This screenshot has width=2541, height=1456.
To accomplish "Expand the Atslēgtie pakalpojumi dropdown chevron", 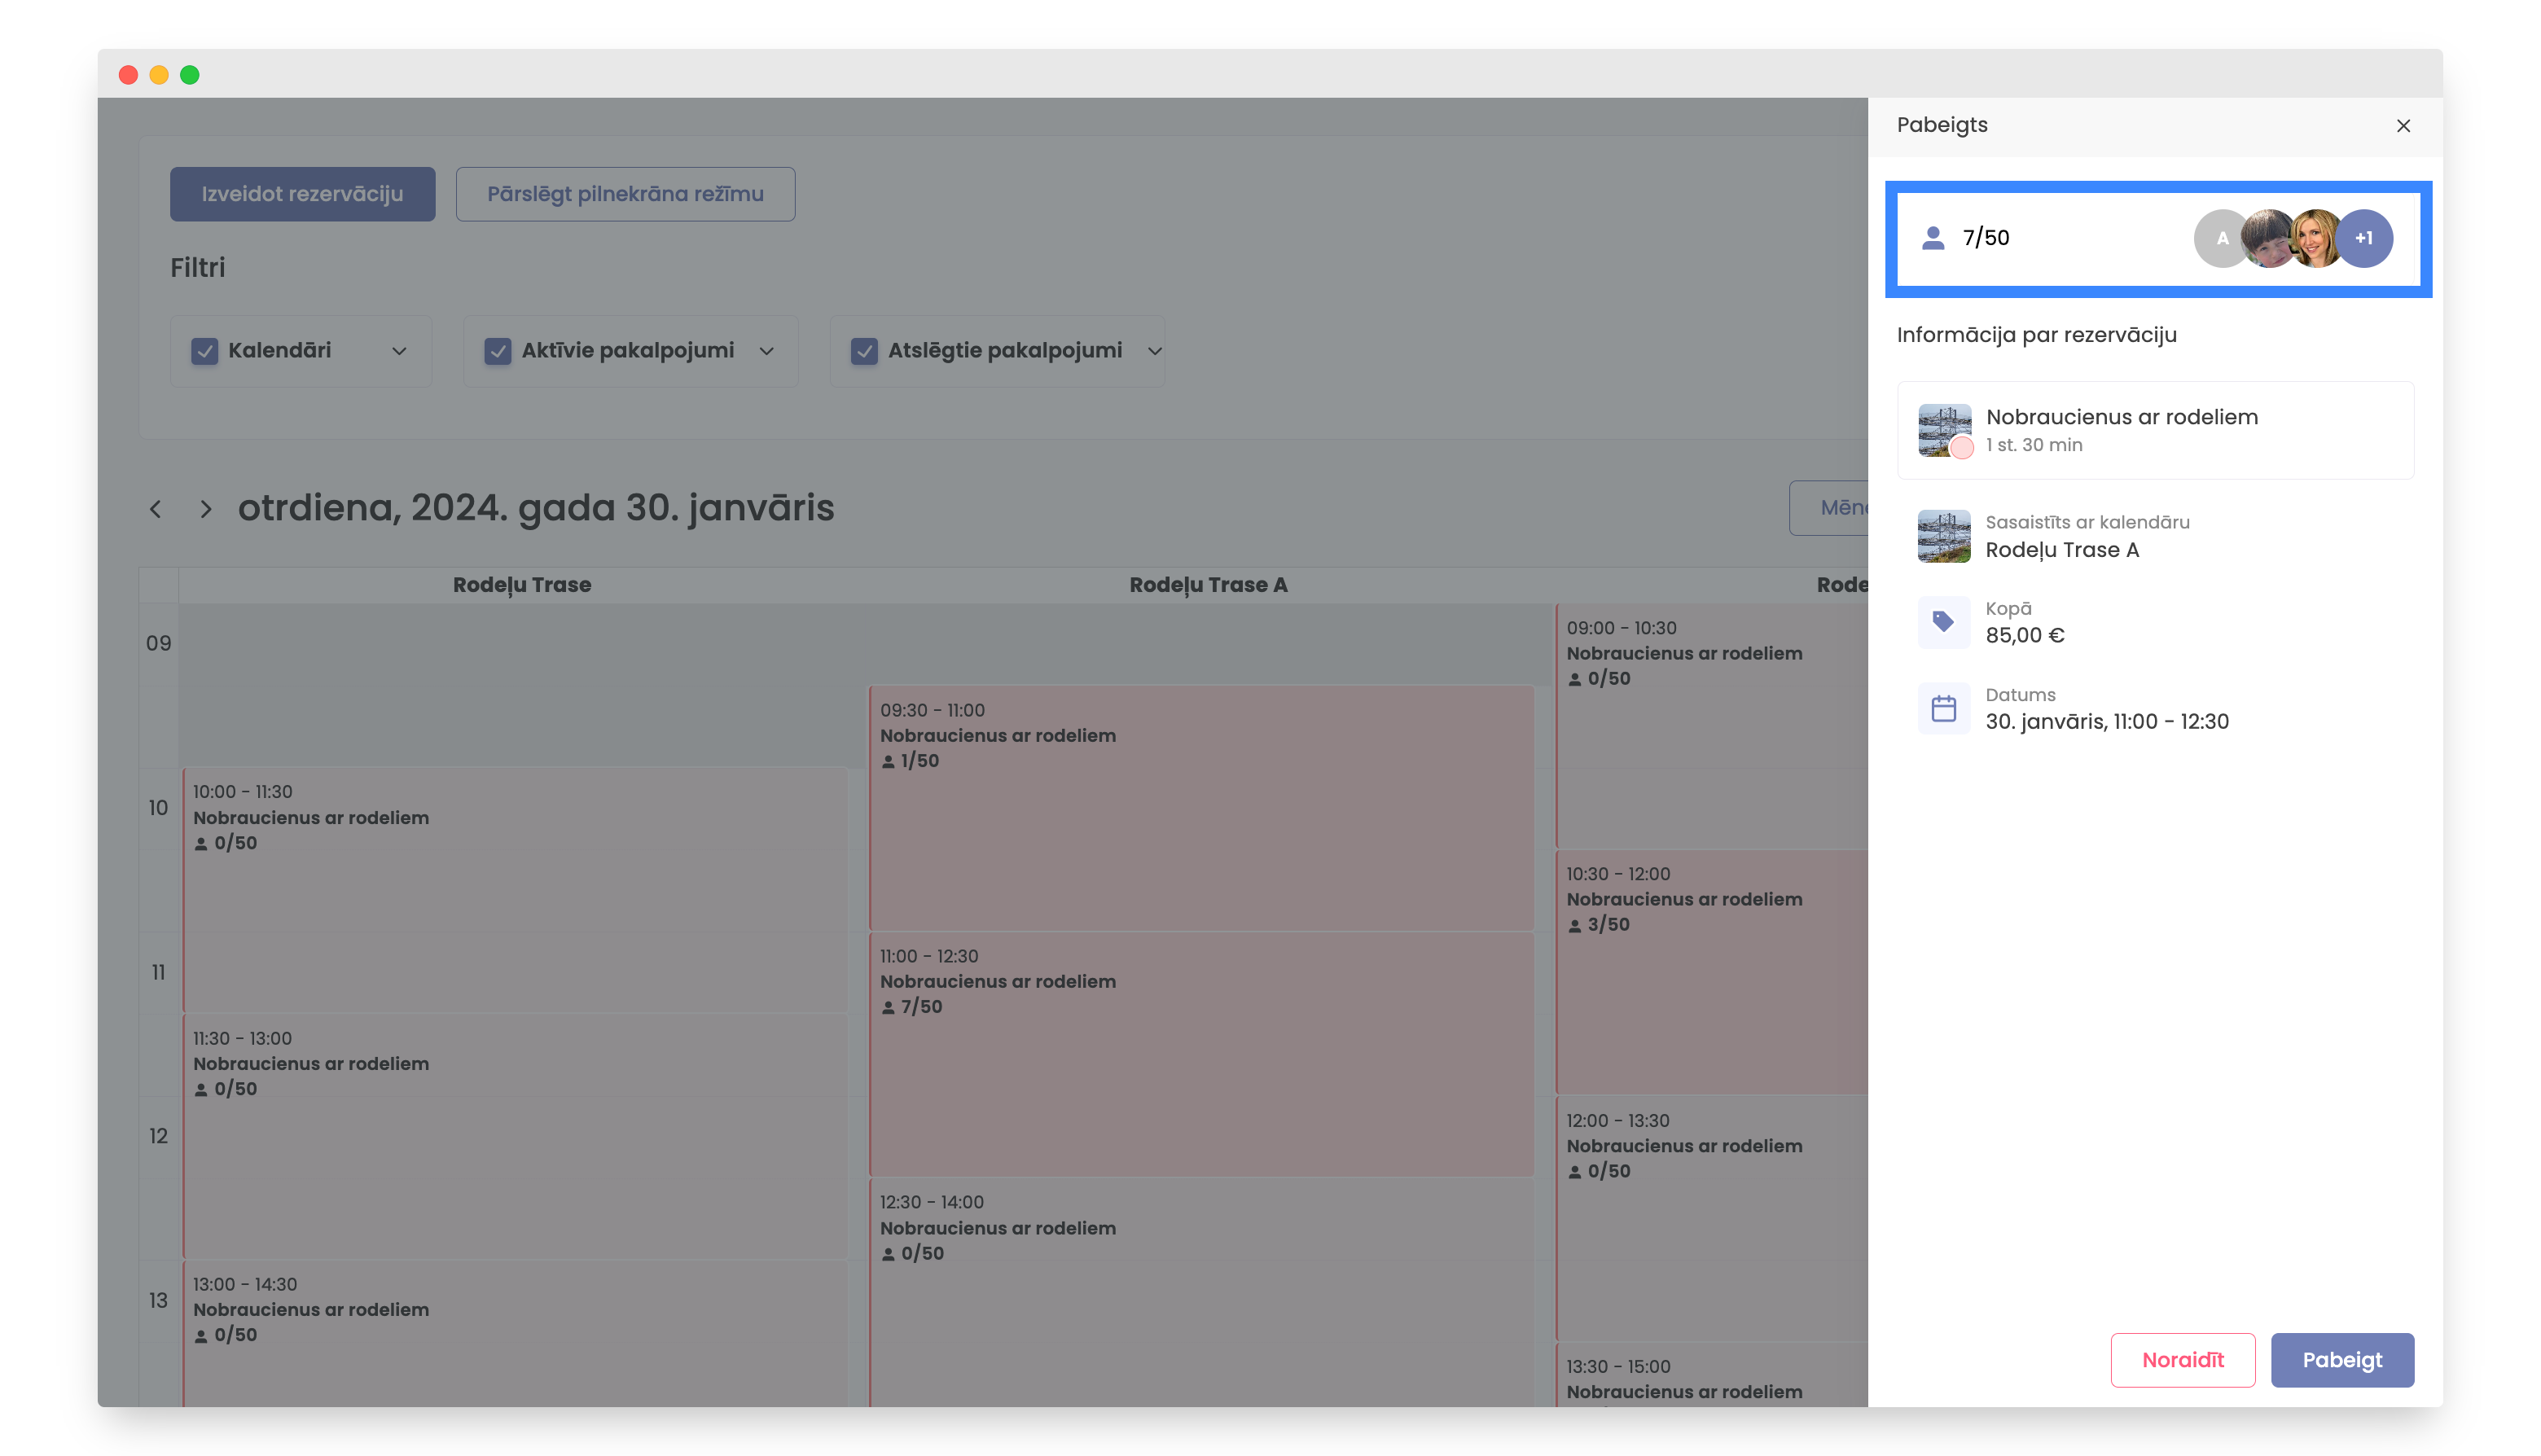I will (x=1154, y=351).
